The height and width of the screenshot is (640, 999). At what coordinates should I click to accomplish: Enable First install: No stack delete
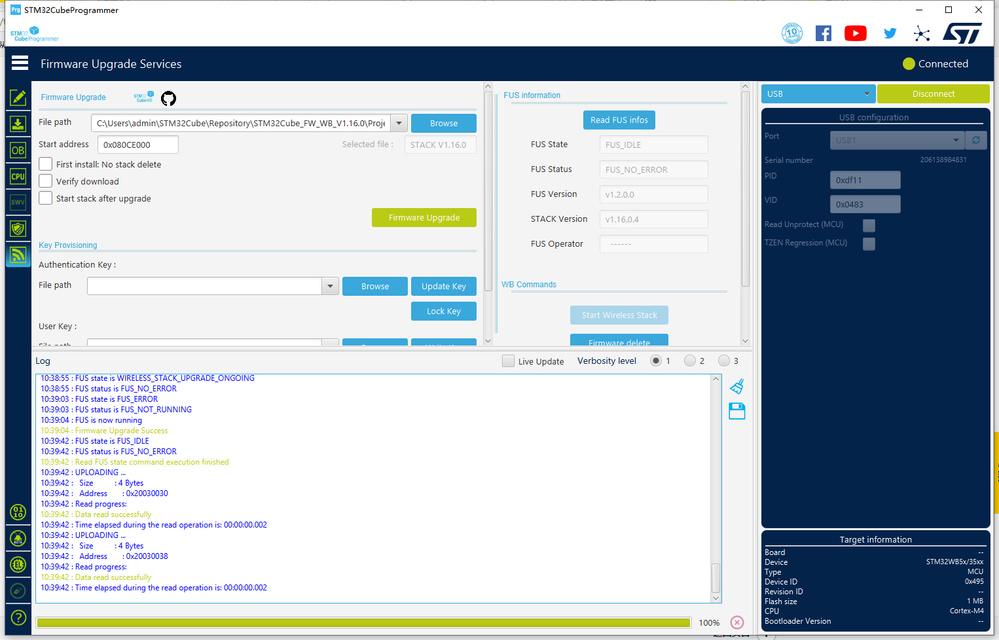coord(45,164)
